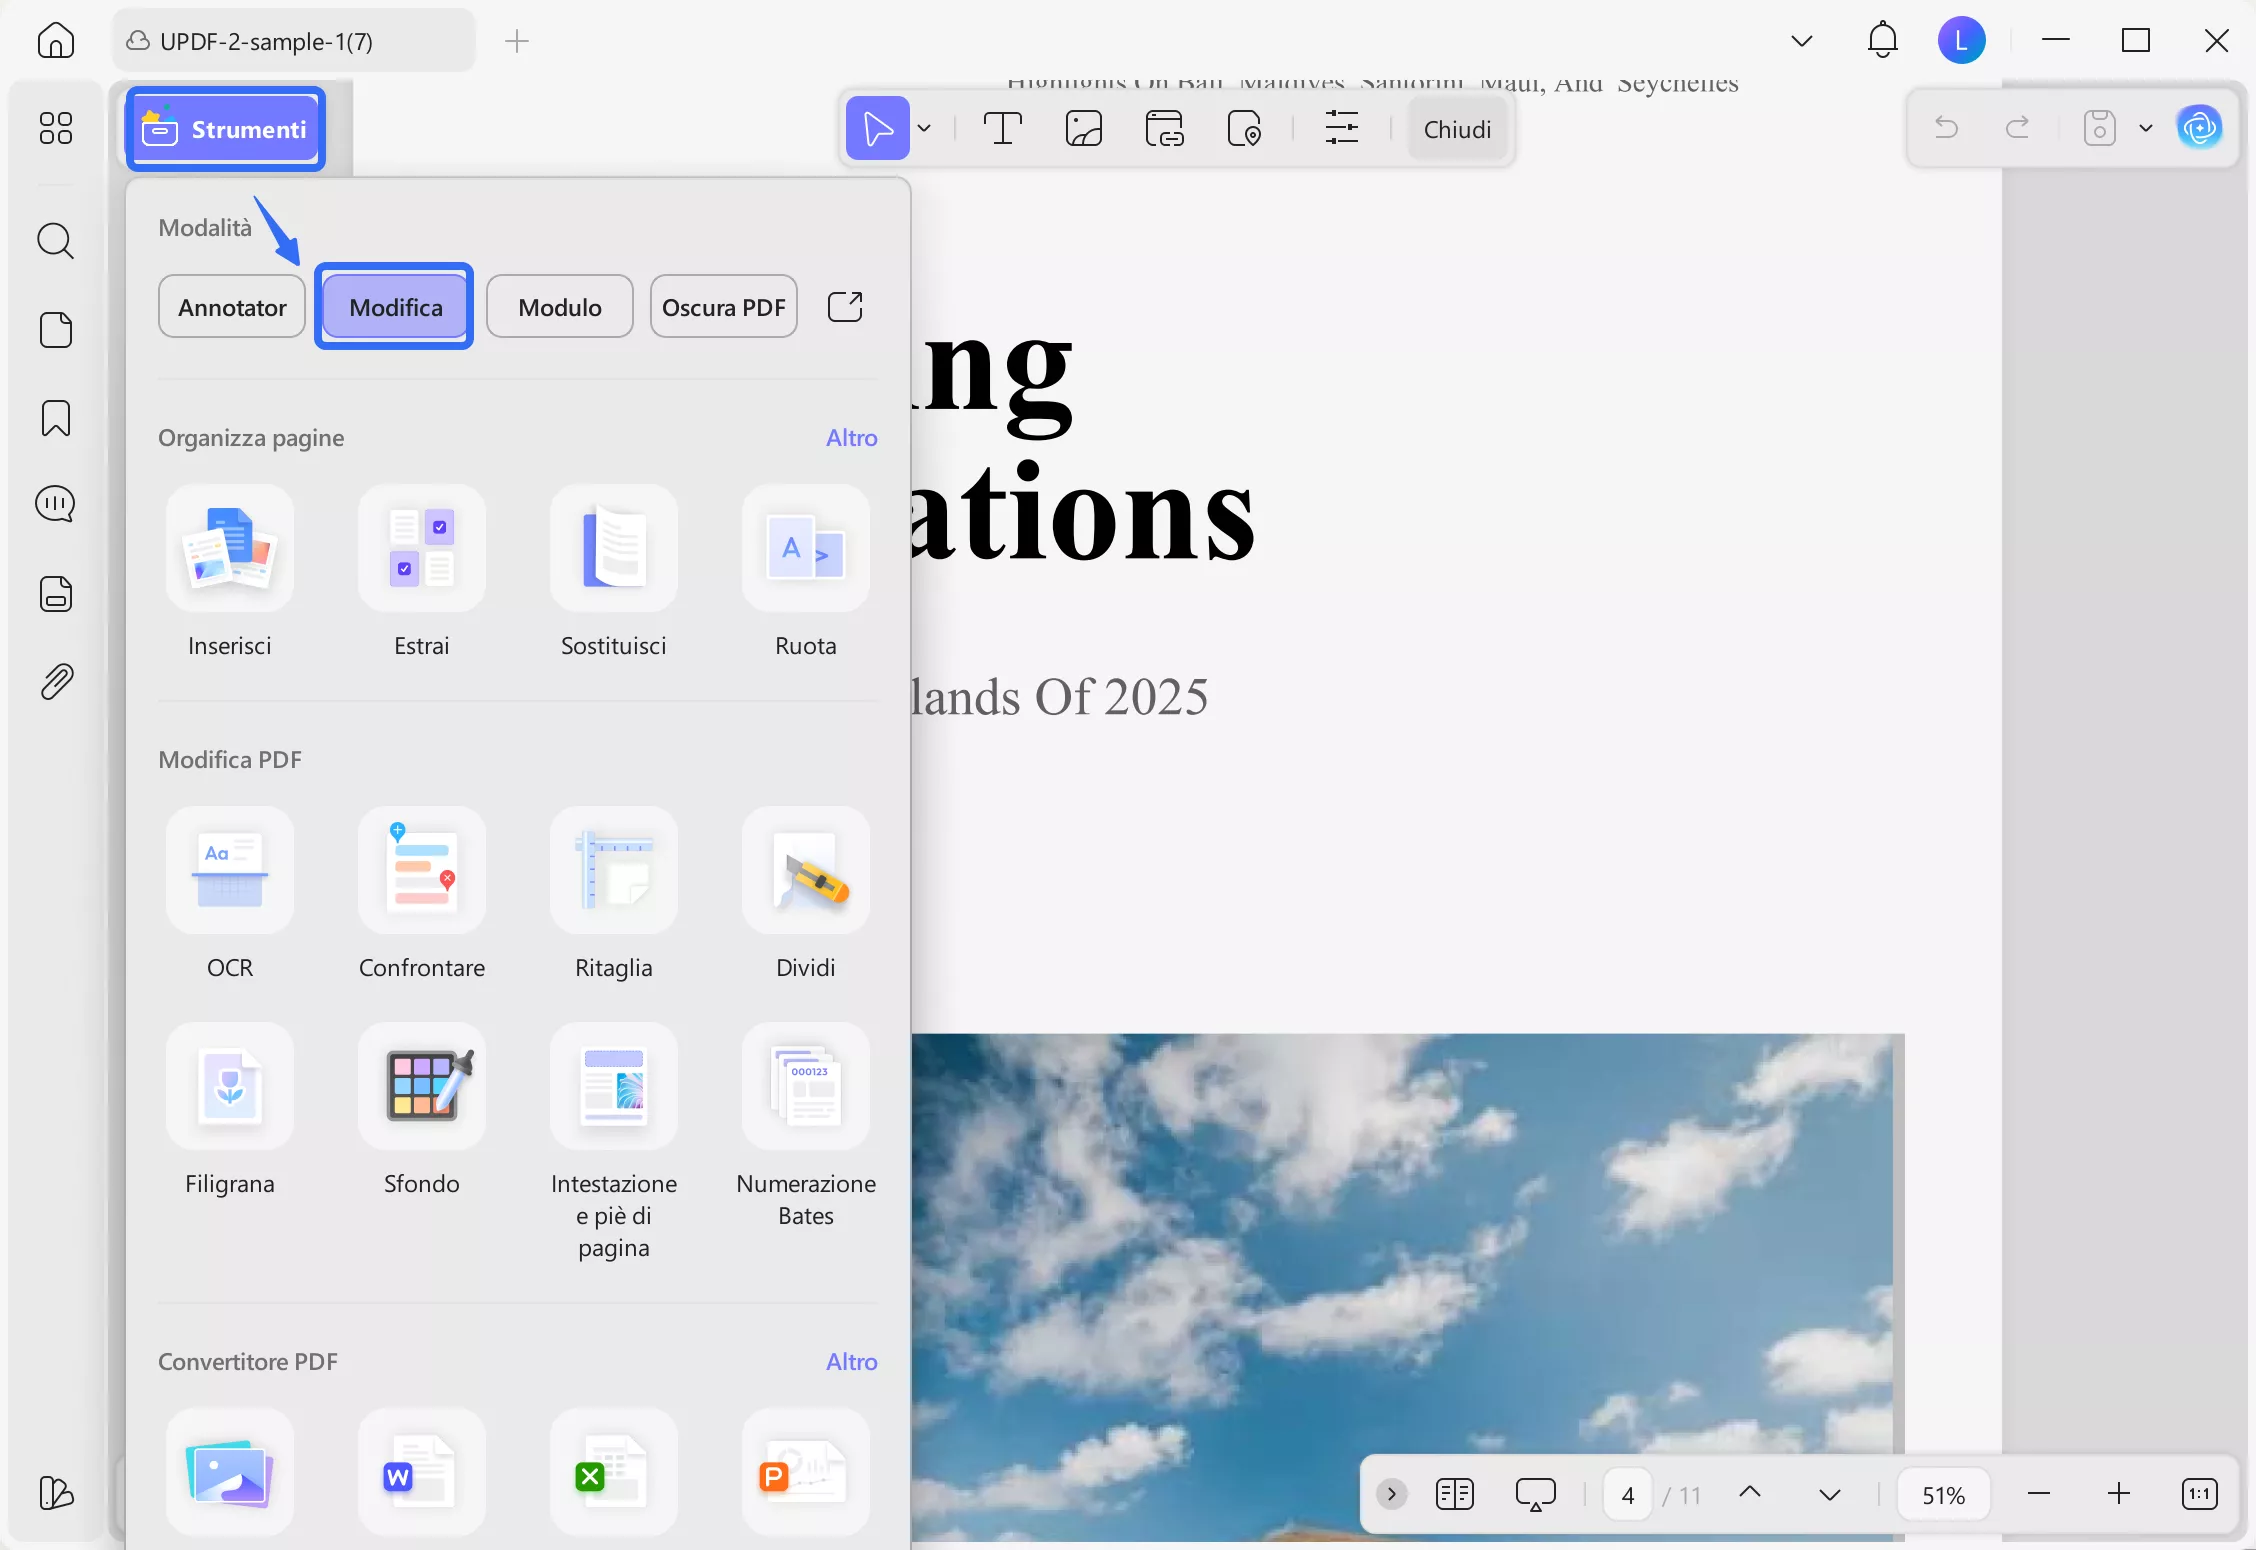
Task: Enable Modulo mode
Action: [x=559, y=306]
